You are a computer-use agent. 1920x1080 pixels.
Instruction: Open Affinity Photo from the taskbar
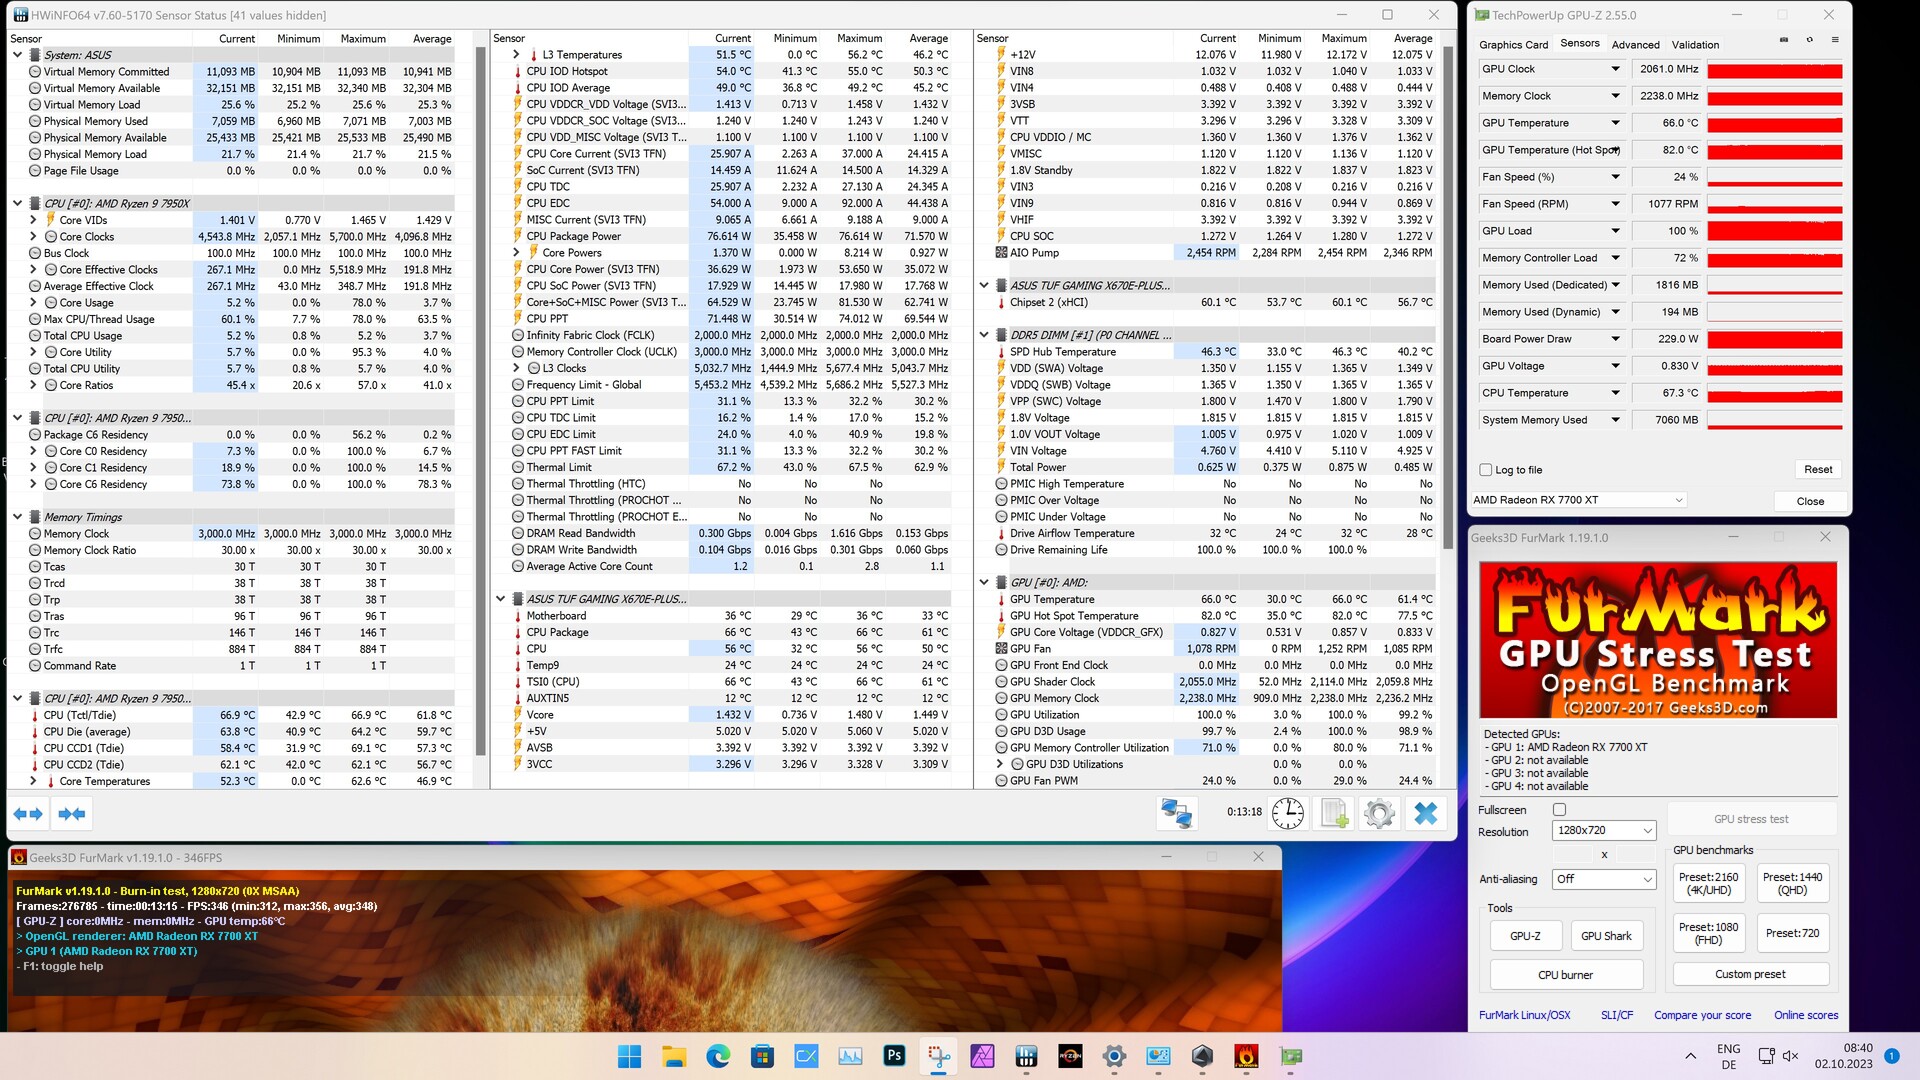pos(982,1056)
